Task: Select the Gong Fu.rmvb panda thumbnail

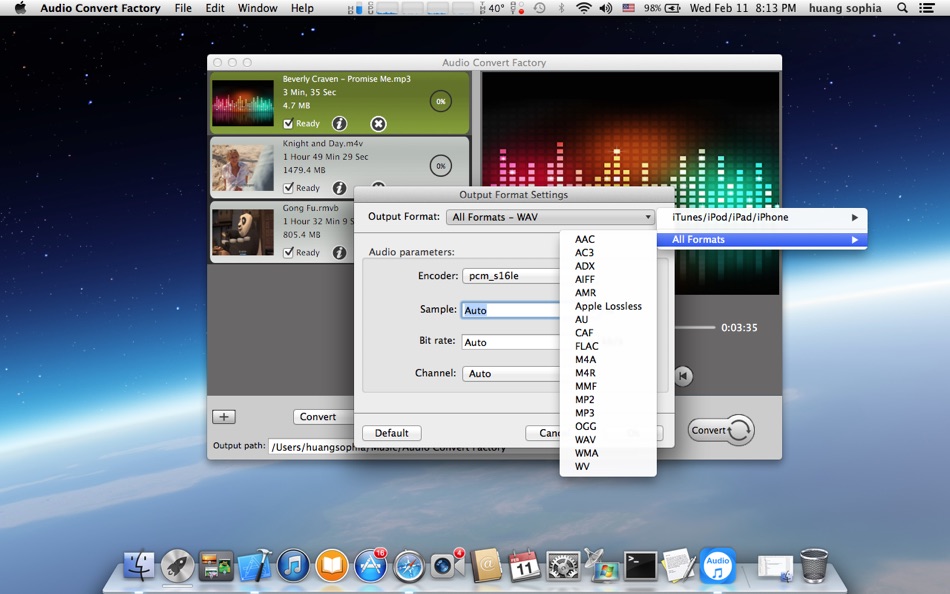Action: pos(243,232)
